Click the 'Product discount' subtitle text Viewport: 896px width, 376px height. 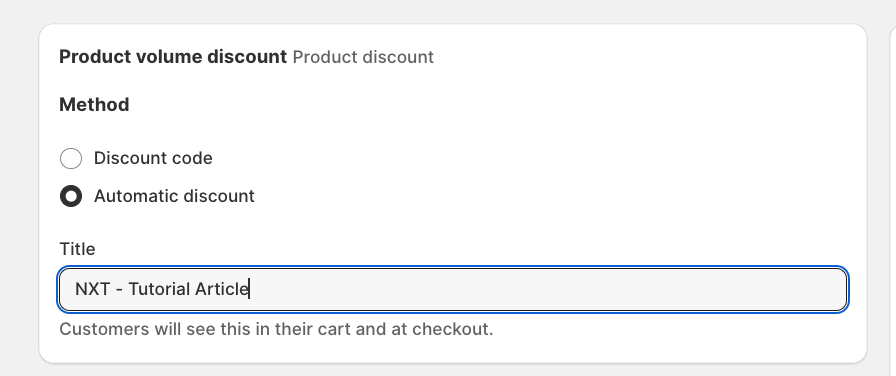(x=363, y=57)
